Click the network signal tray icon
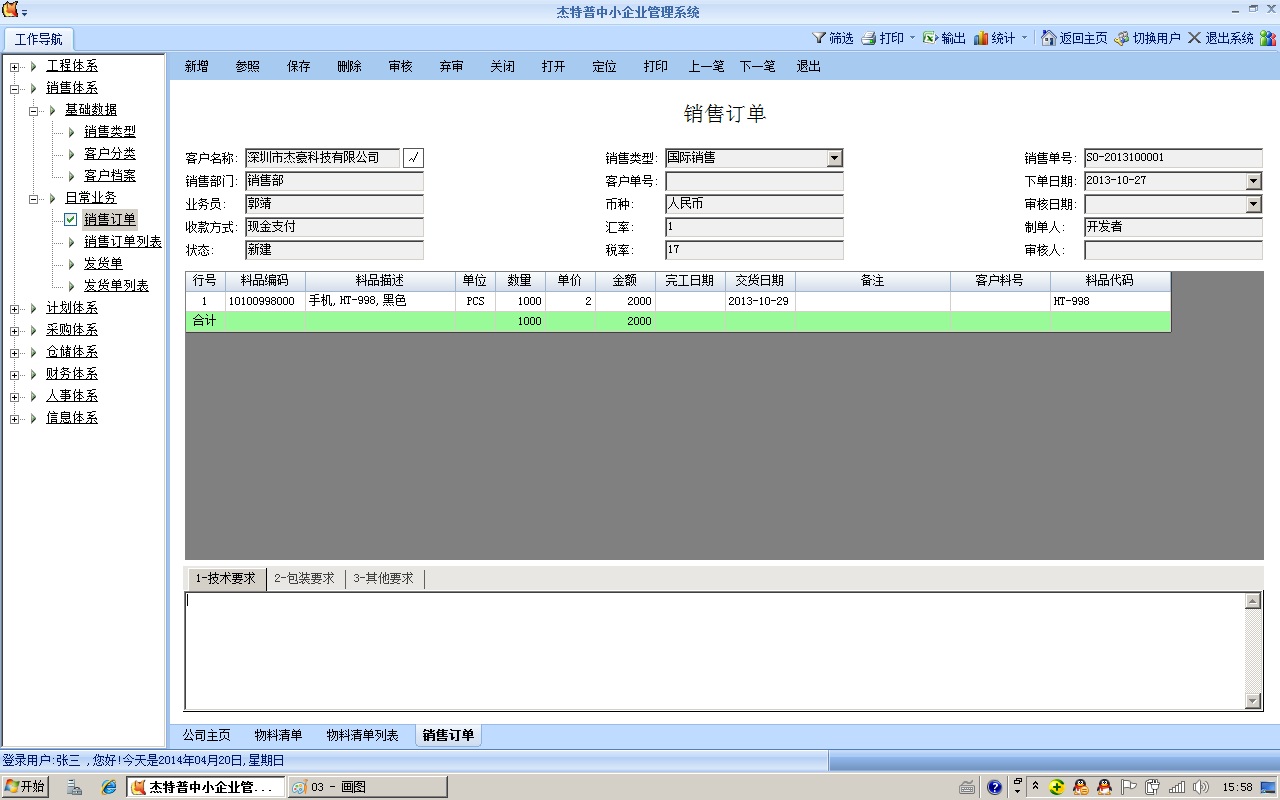The width and height of the screenshot is (1280, 800). pos(1177,787)
